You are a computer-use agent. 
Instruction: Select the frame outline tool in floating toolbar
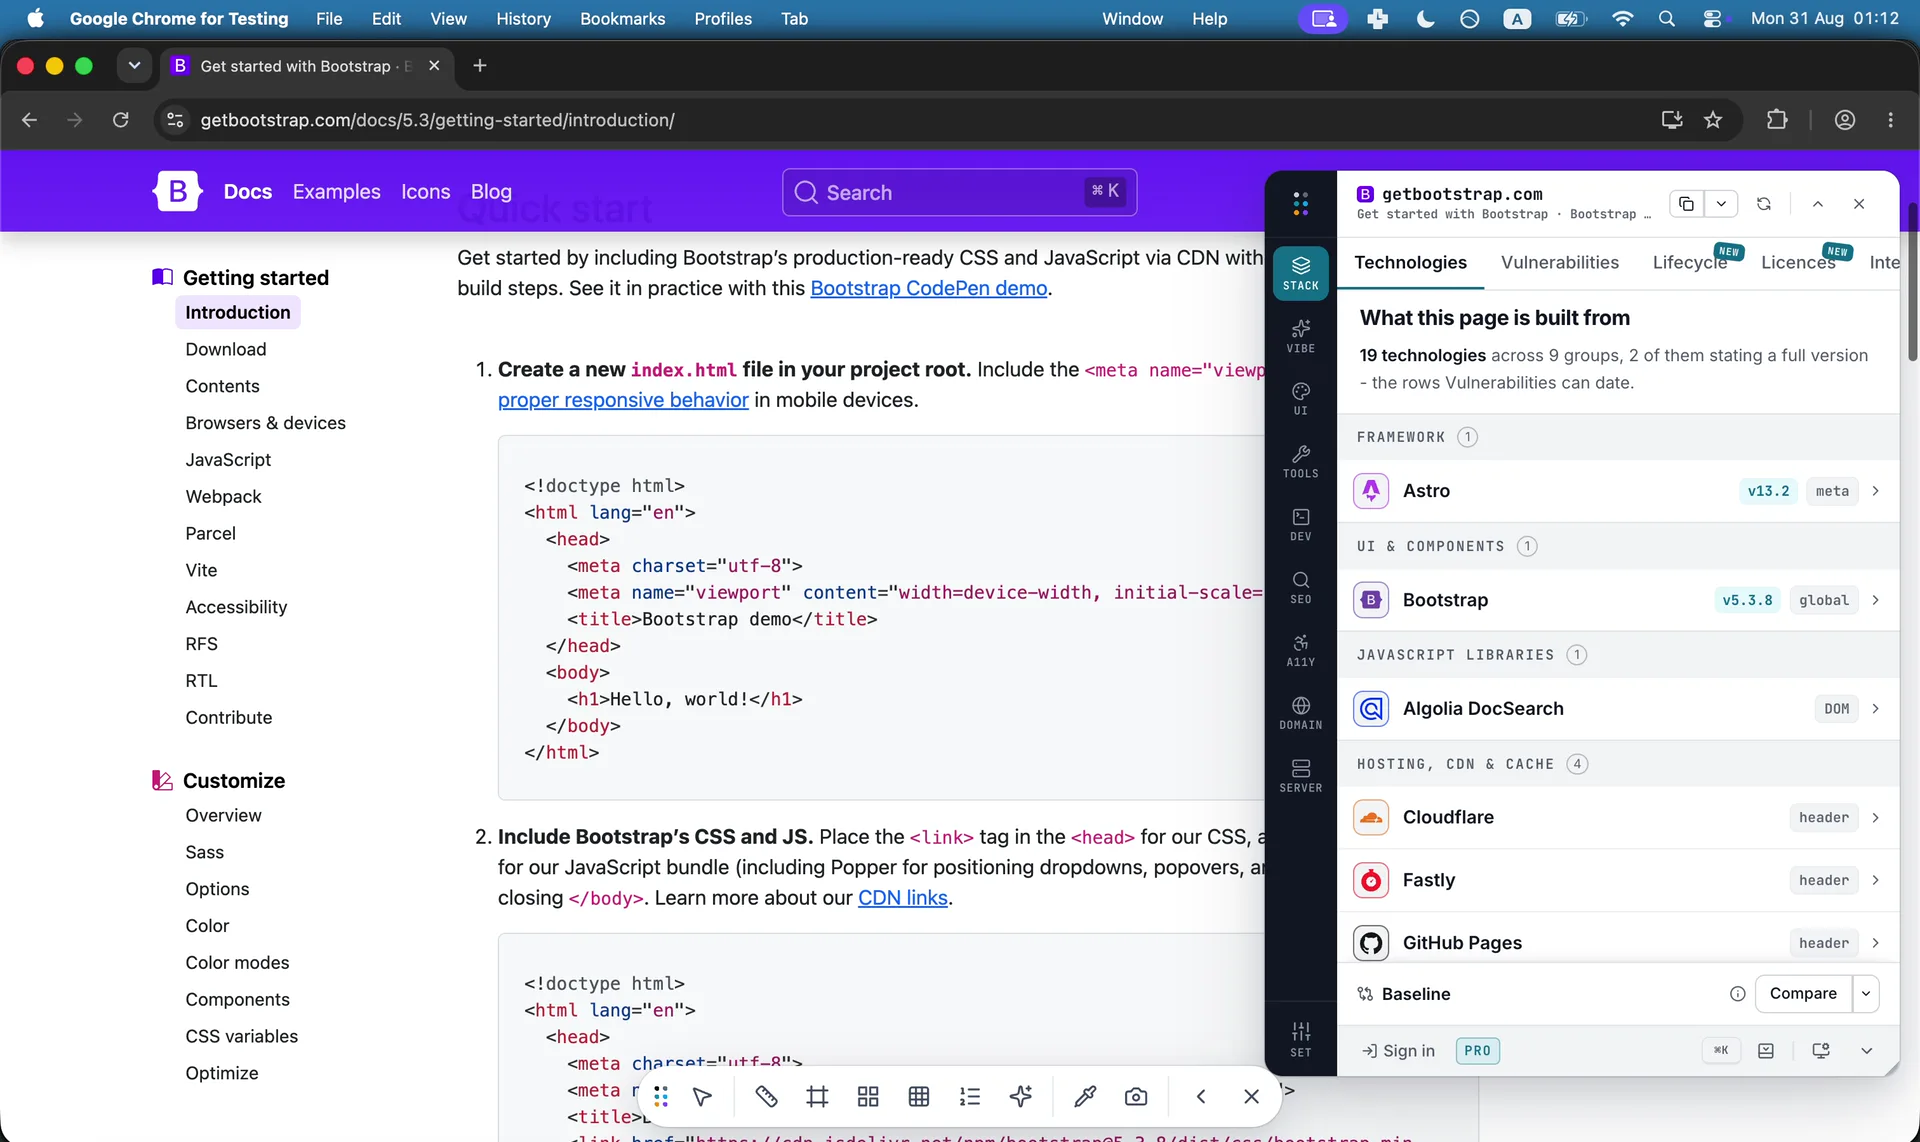point(817,1097)
